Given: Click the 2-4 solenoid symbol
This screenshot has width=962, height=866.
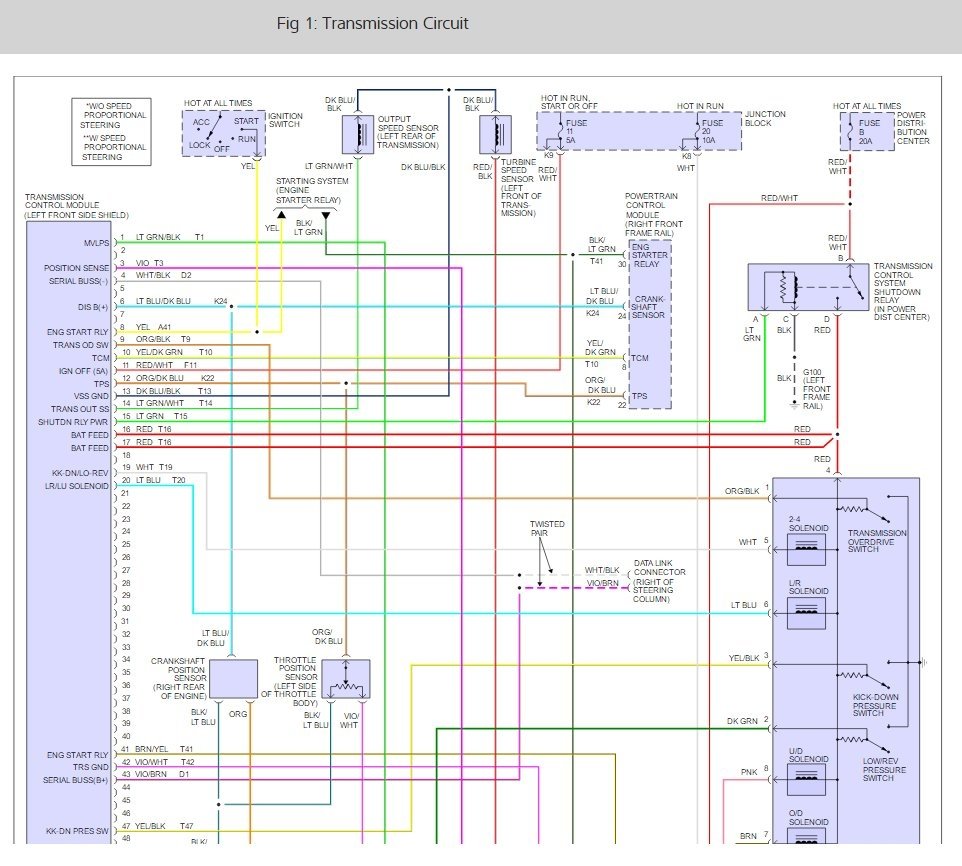Looking at the screenshot, I should [x=806, y=548].
